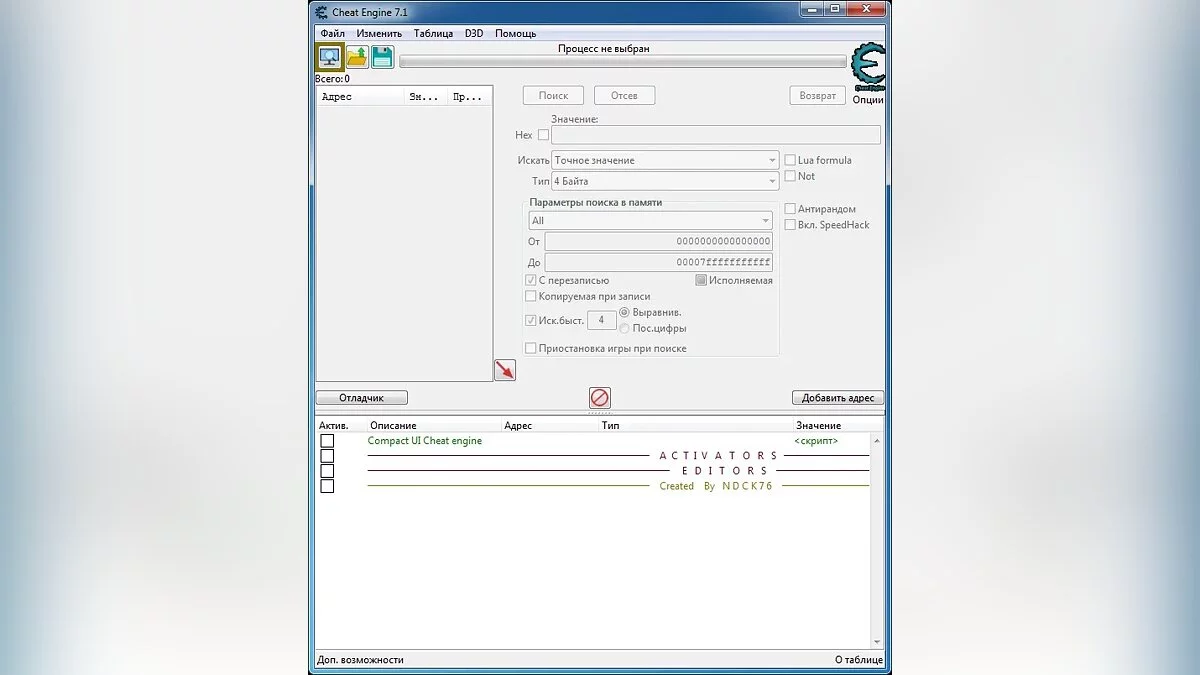Image resolution: width=1200 pixels, height=675 pixels.
Task: Click the red first-scan arrow icon
Action: 504,369
